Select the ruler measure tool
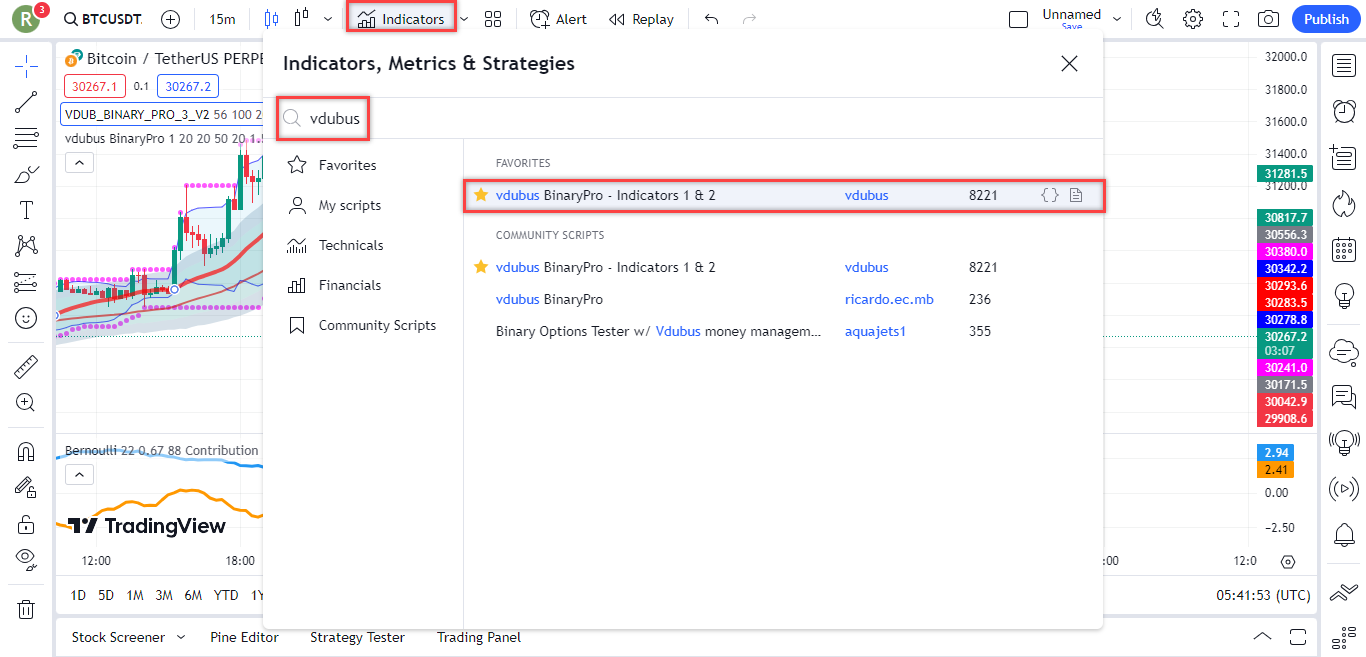 26,368
